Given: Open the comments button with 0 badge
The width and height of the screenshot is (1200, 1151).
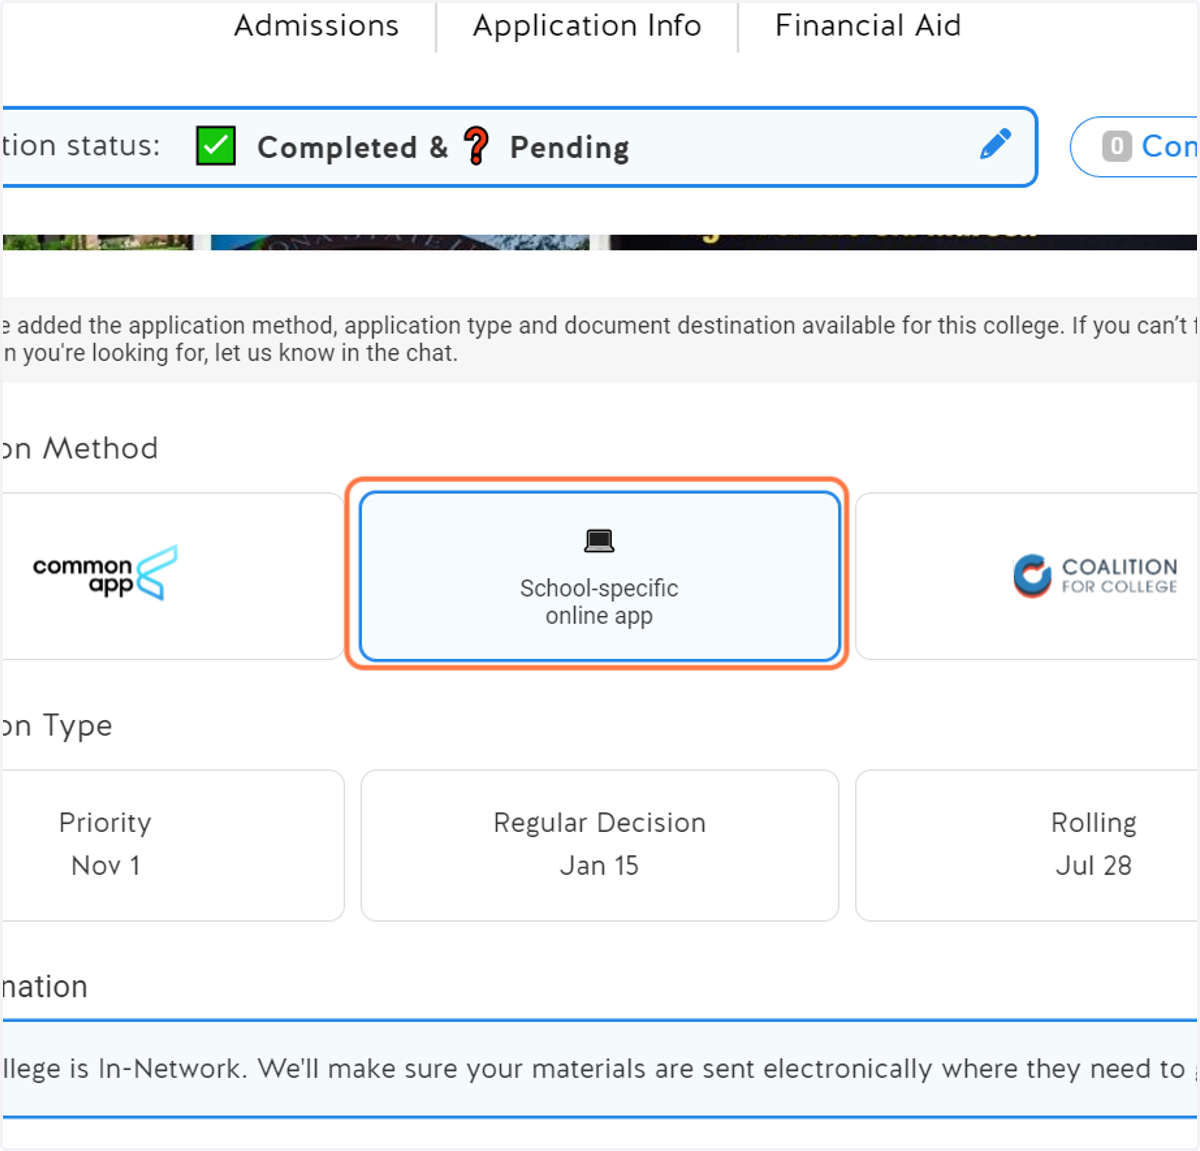Looking at the screenshot, I should click(x=1135, y=147).
